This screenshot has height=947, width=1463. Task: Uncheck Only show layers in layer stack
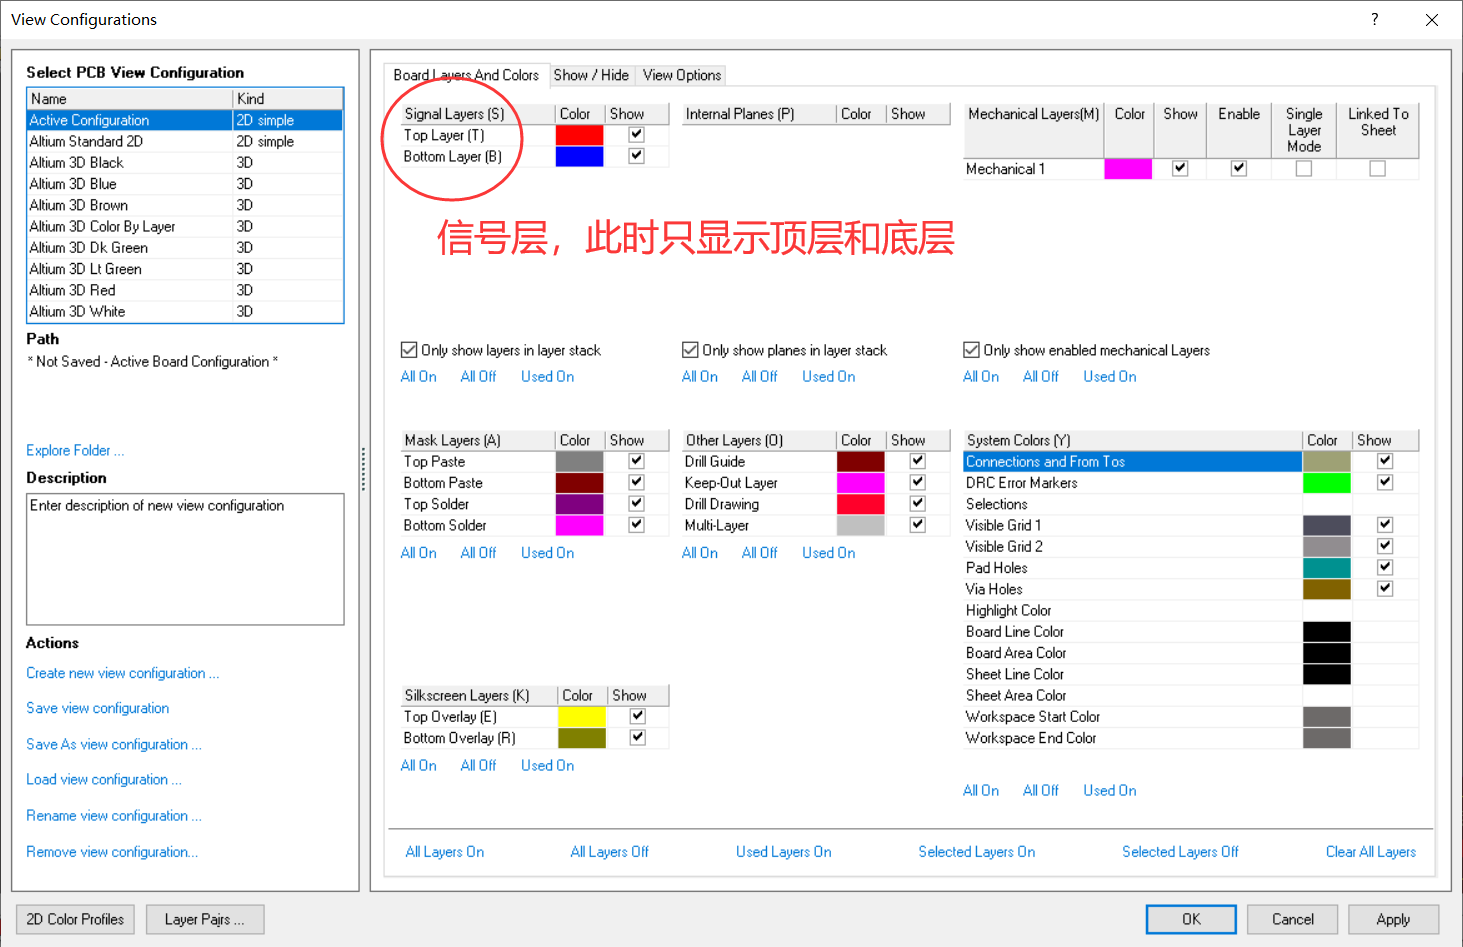coord(409,350)
